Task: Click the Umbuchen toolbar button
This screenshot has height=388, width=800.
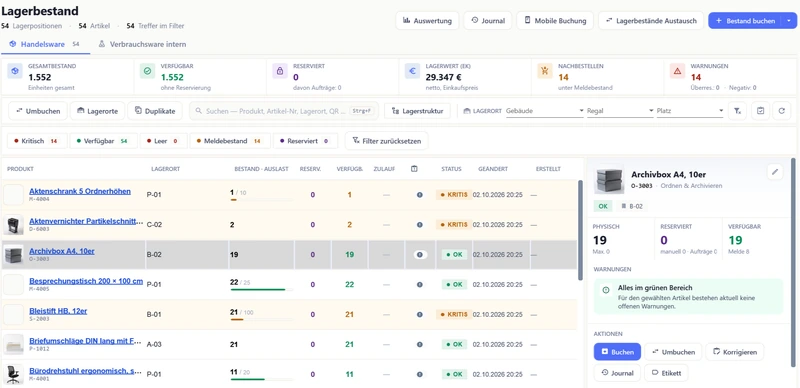Action: [x=38, y=111]
